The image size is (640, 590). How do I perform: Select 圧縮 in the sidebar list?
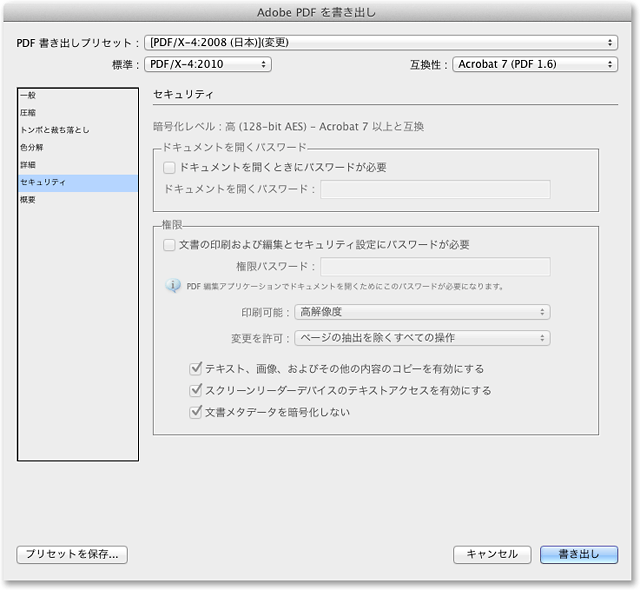[28, 113]
